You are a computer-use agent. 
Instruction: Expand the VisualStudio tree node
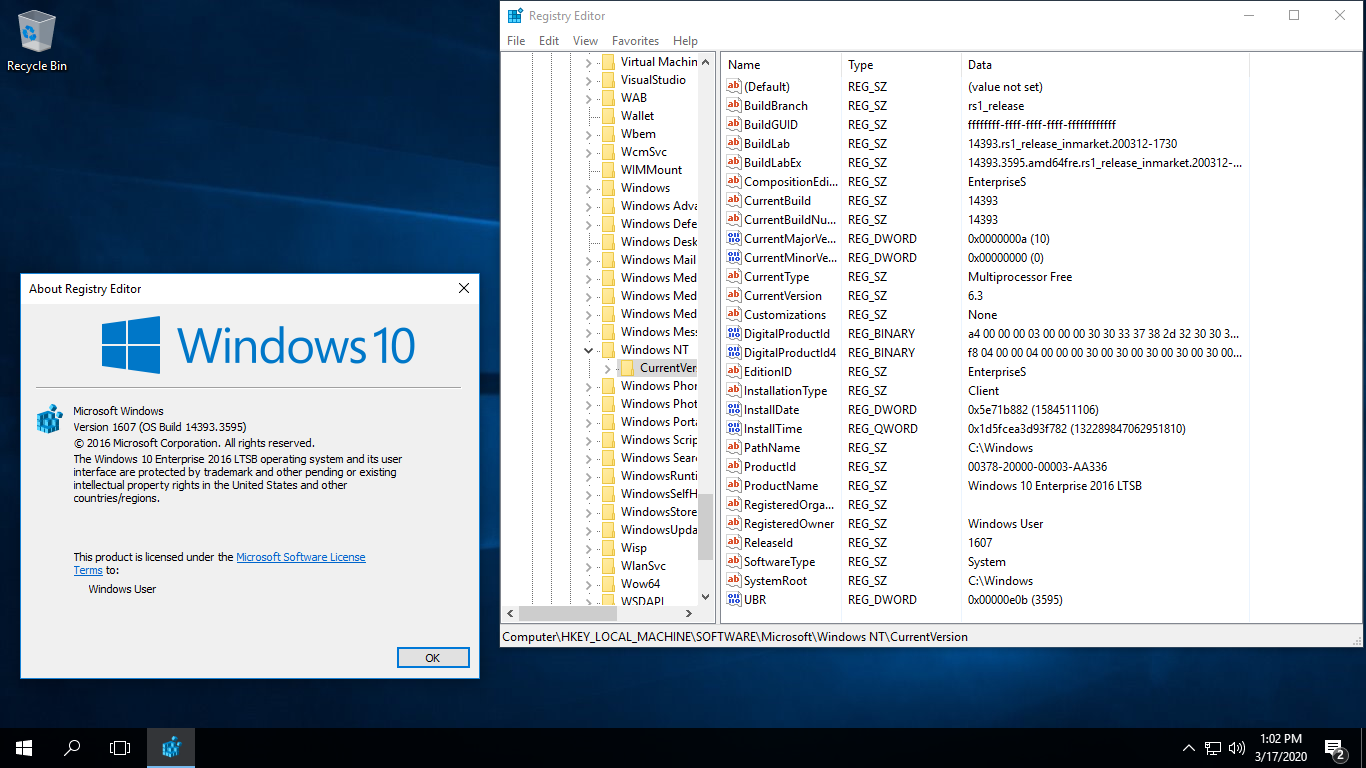(588, 80)
